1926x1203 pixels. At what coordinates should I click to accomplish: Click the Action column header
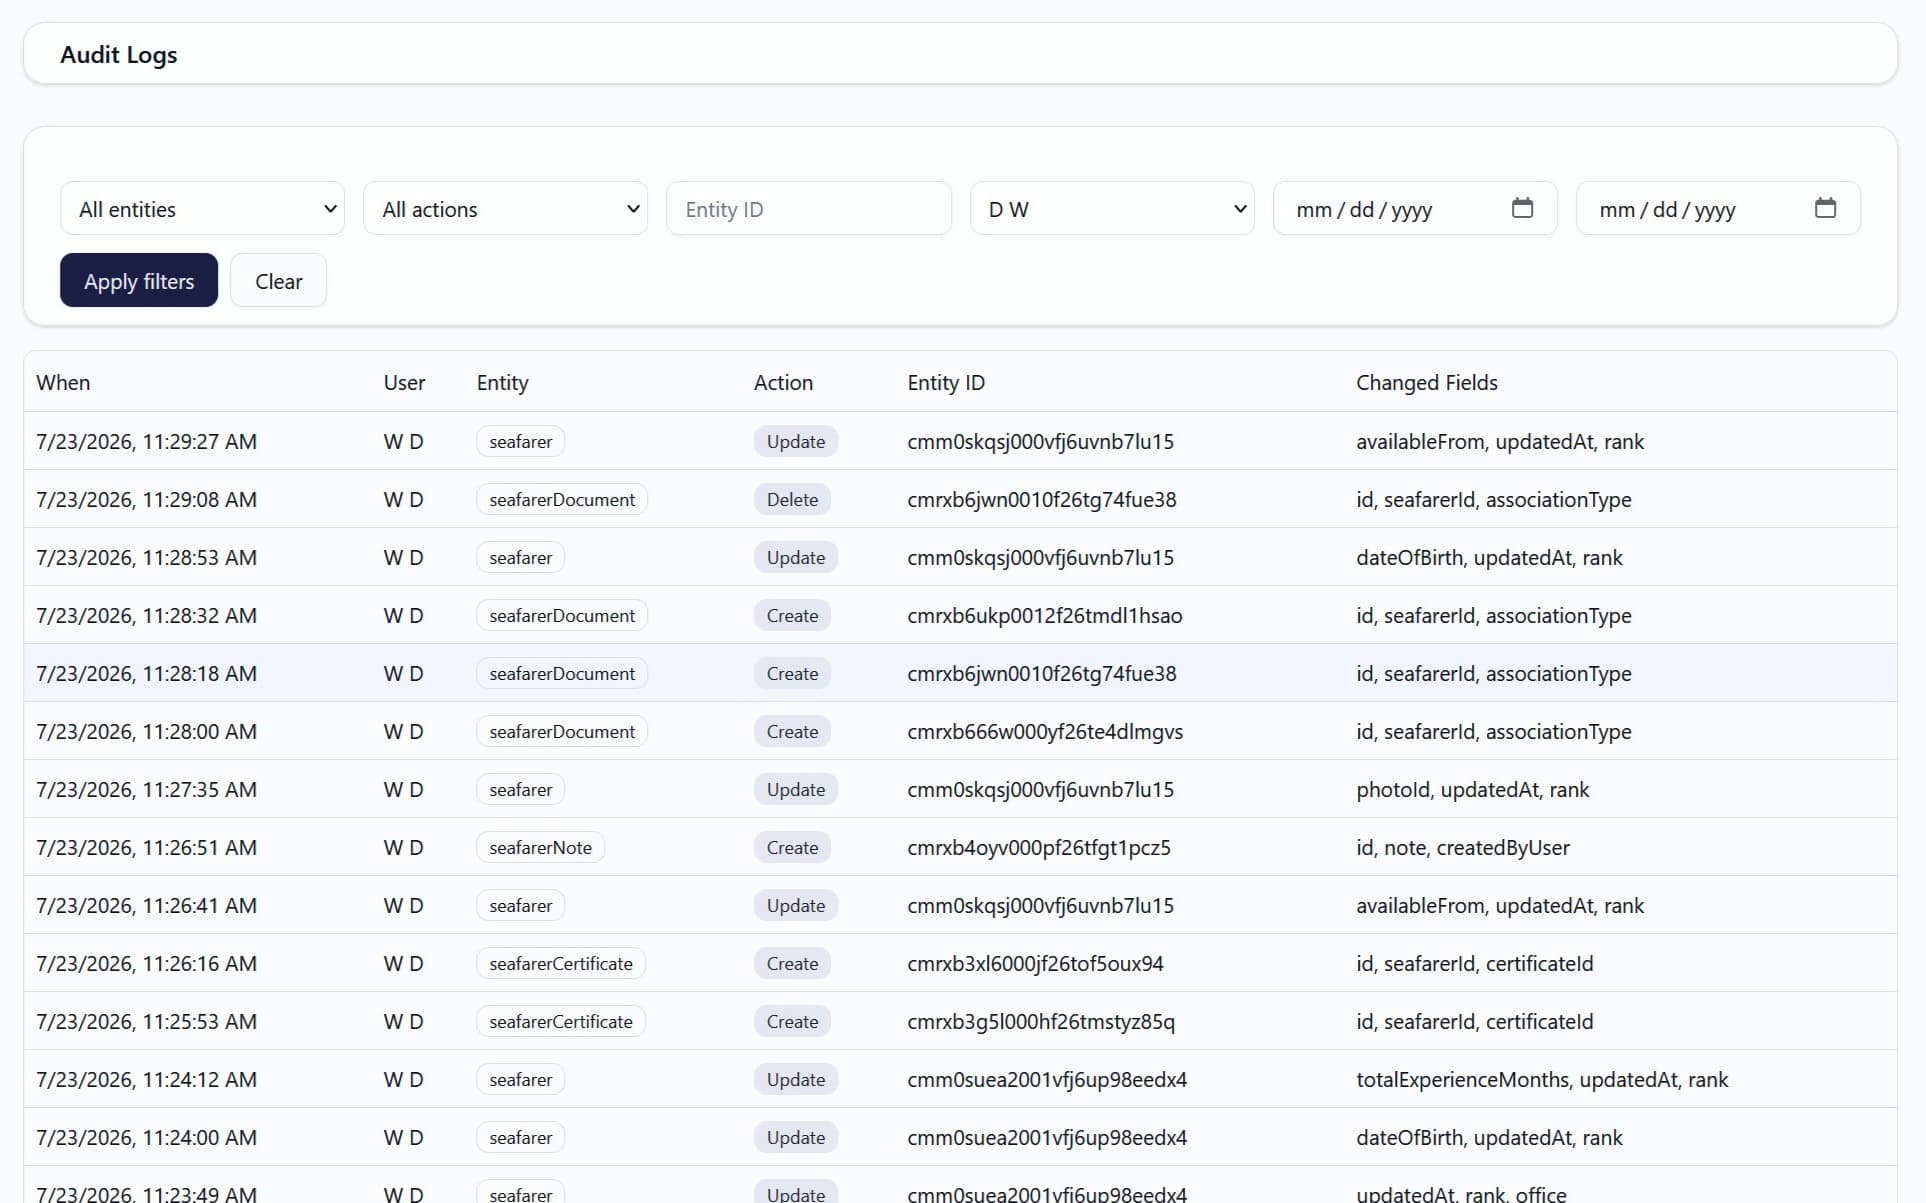click(783, 382)
